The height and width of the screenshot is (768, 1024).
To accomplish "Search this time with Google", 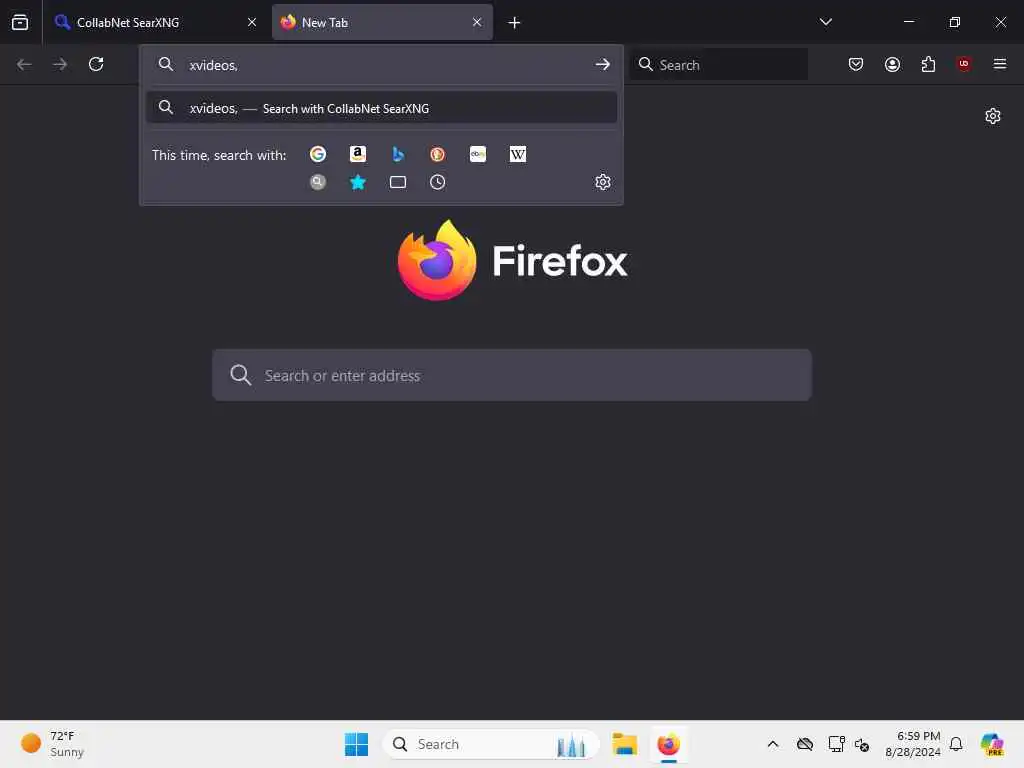I will point(318,154).
